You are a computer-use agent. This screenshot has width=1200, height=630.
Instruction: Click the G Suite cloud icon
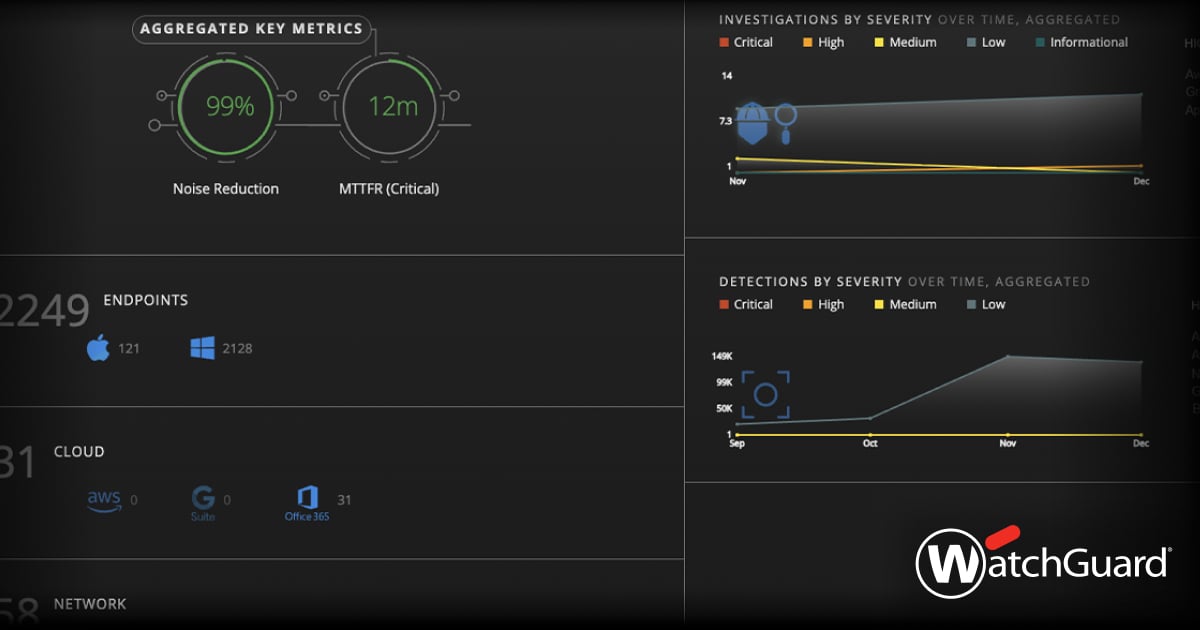(203, 502)
